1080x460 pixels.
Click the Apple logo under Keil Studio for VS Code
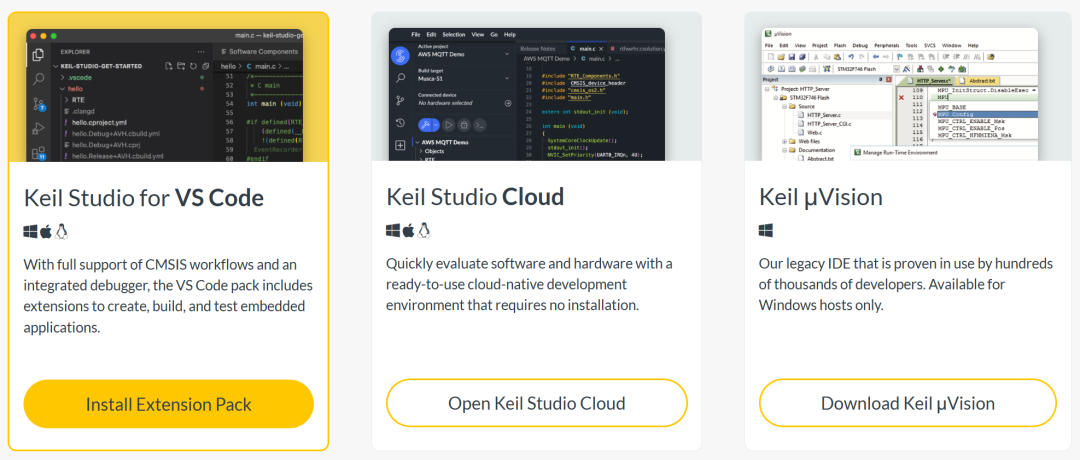[x=46, y=231]
